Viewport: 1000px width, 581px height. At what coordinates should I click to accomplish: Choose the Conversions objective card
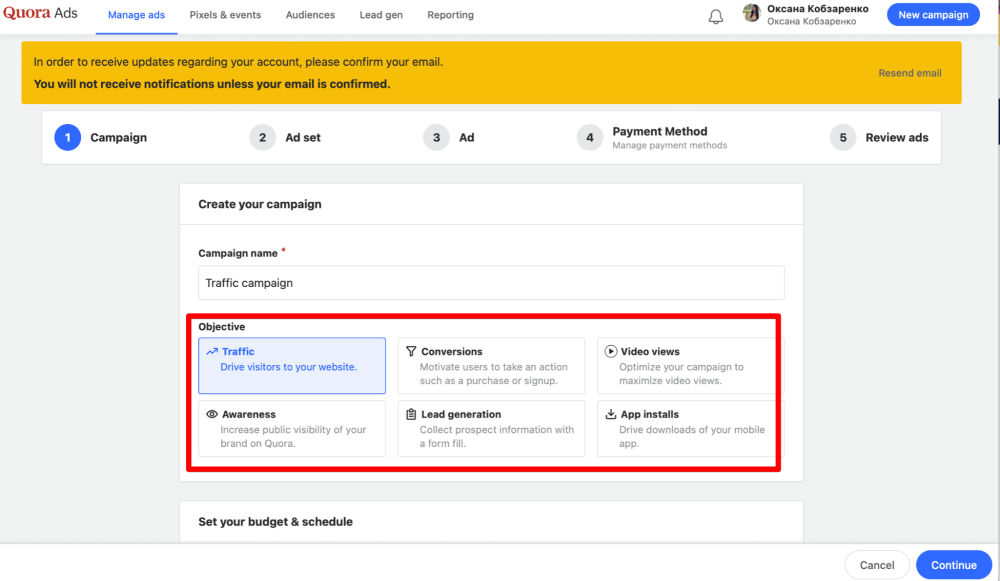(x=491, y=365)
